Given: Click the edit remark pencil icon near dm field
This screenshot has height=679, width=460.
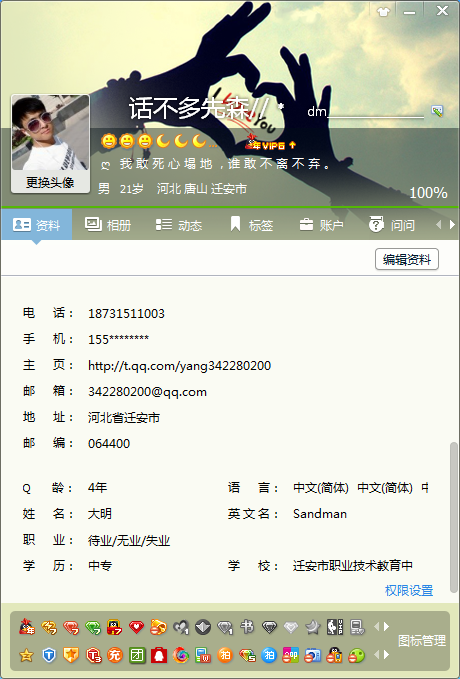Looking at the screenshot, I should [x=437, y=111].
